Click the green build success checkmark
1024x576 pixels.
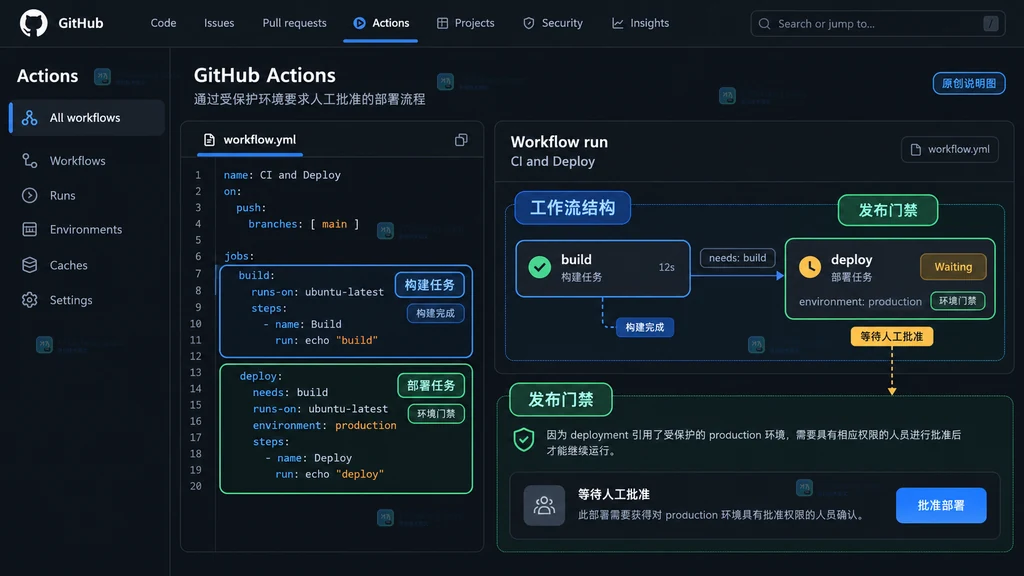click(x=539, y=267)
